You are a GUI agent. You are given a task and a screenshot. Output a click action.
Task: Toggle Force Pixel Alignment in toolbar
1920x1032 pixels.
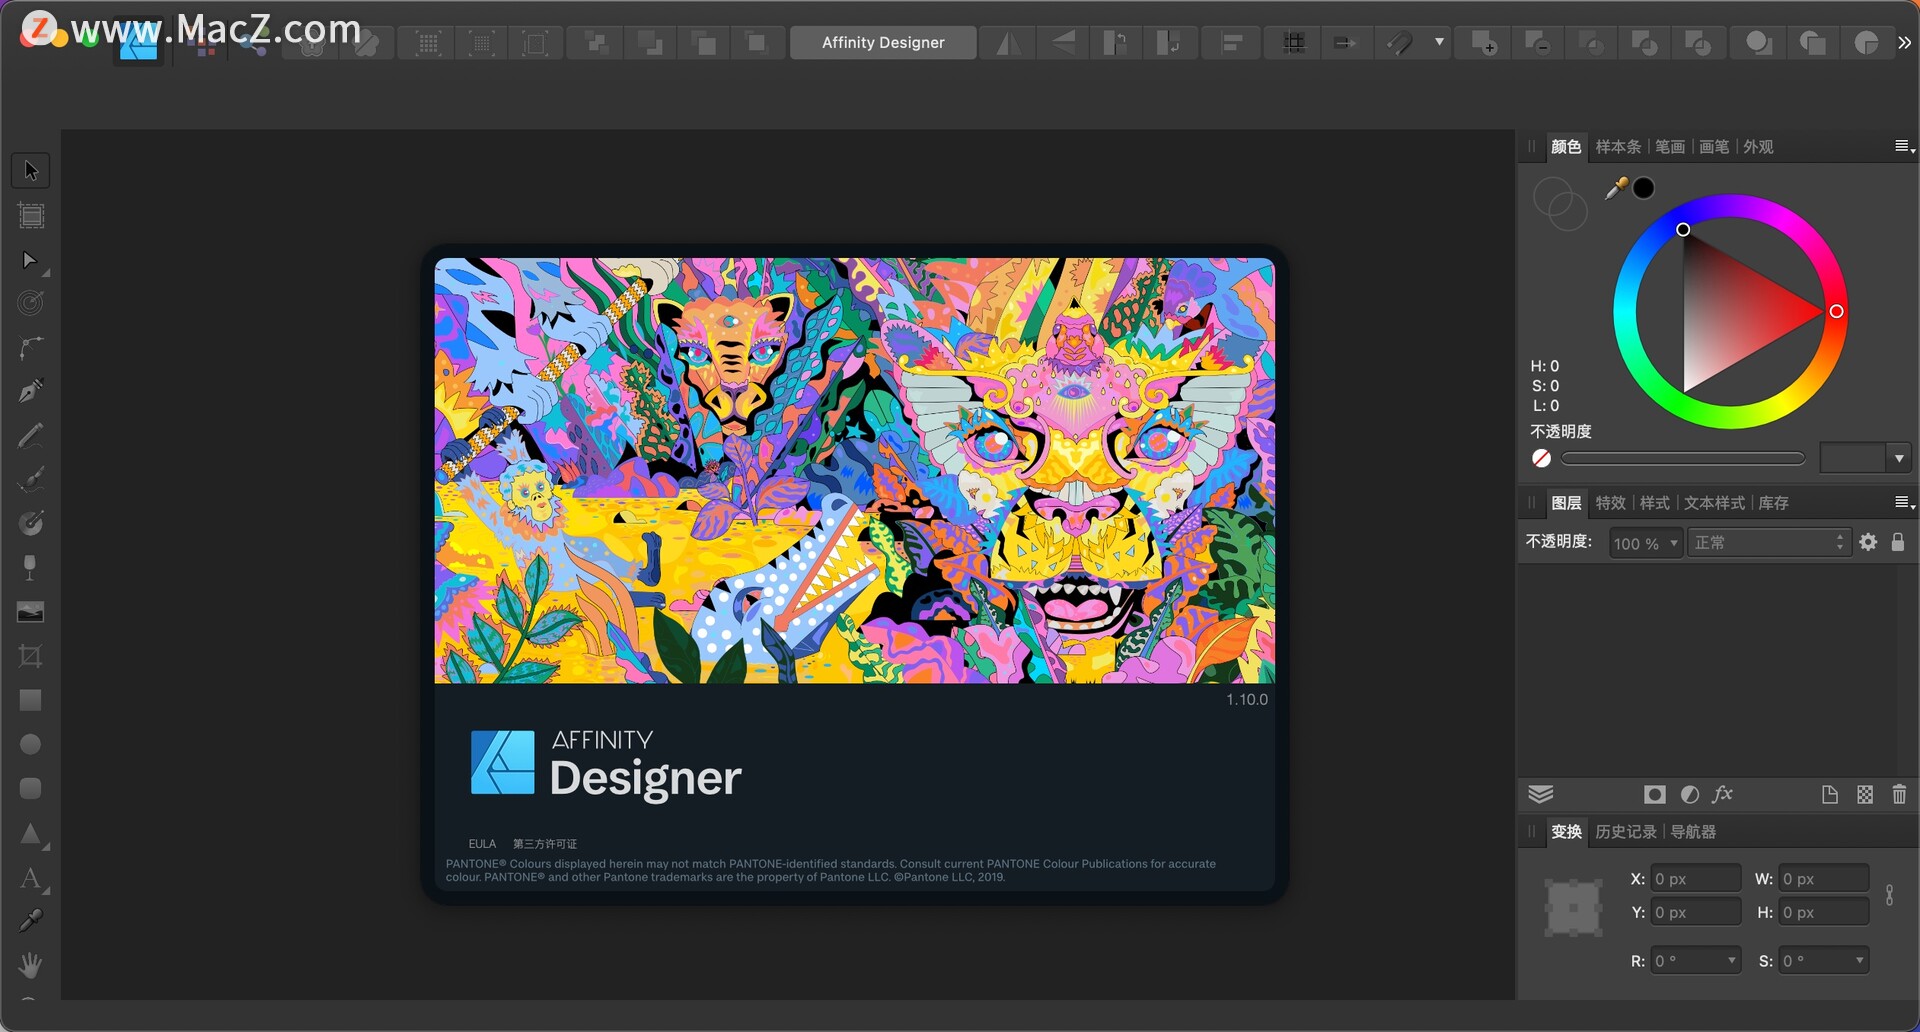tap(1295, 43)
